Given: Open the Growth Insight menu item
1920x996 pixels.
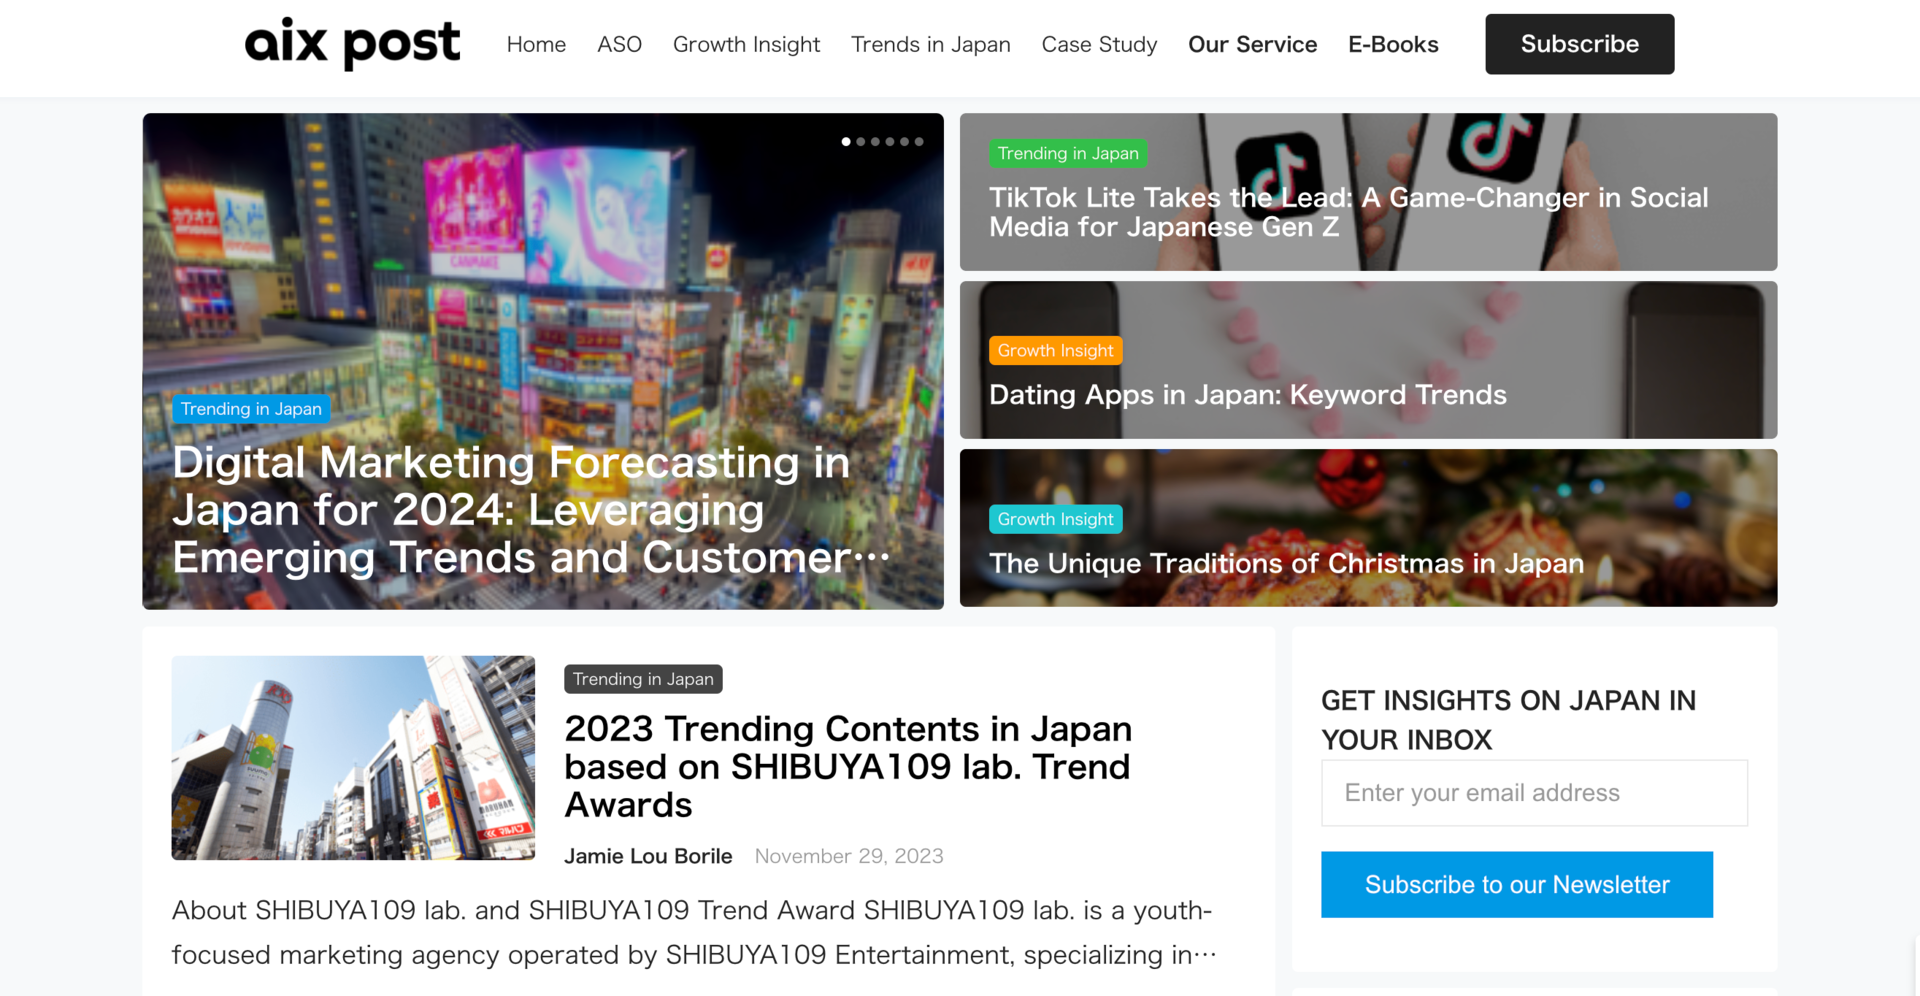Looking at the screenshot, I should pos(746,45).
